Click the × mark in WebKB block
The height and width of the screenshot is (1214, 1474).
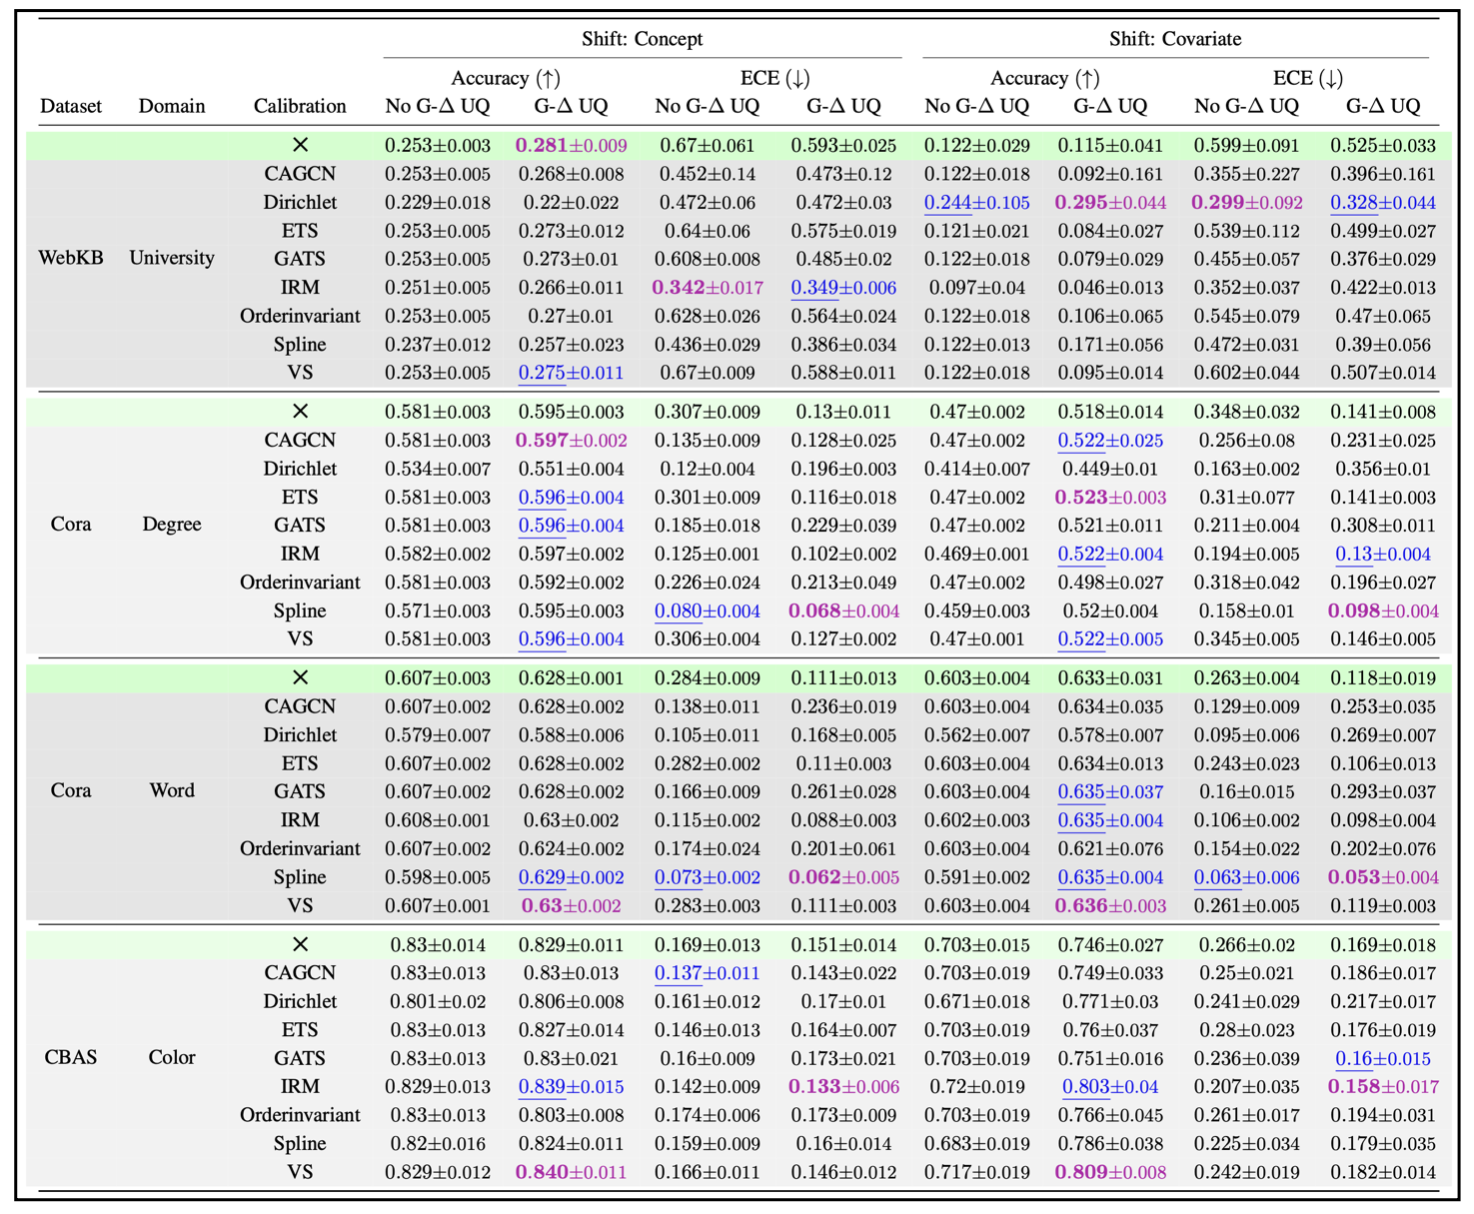(x=300, y=145)
